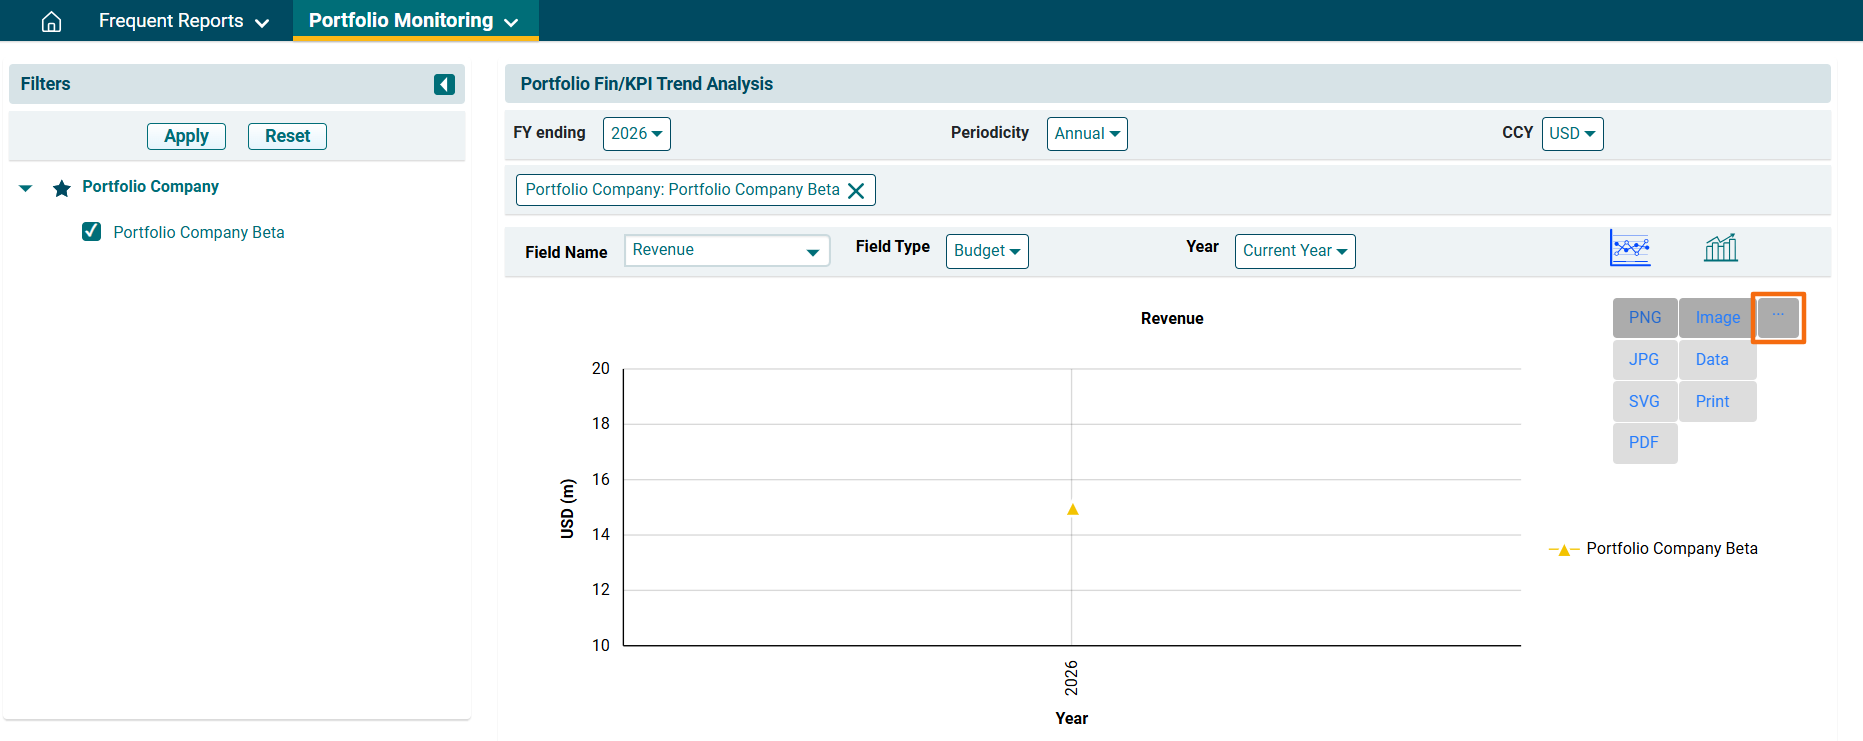The width and height of the screenshot is (1863, 741).
Task: Click the Reset filters button
Action: pyautogui.click(x=287, y=136)
